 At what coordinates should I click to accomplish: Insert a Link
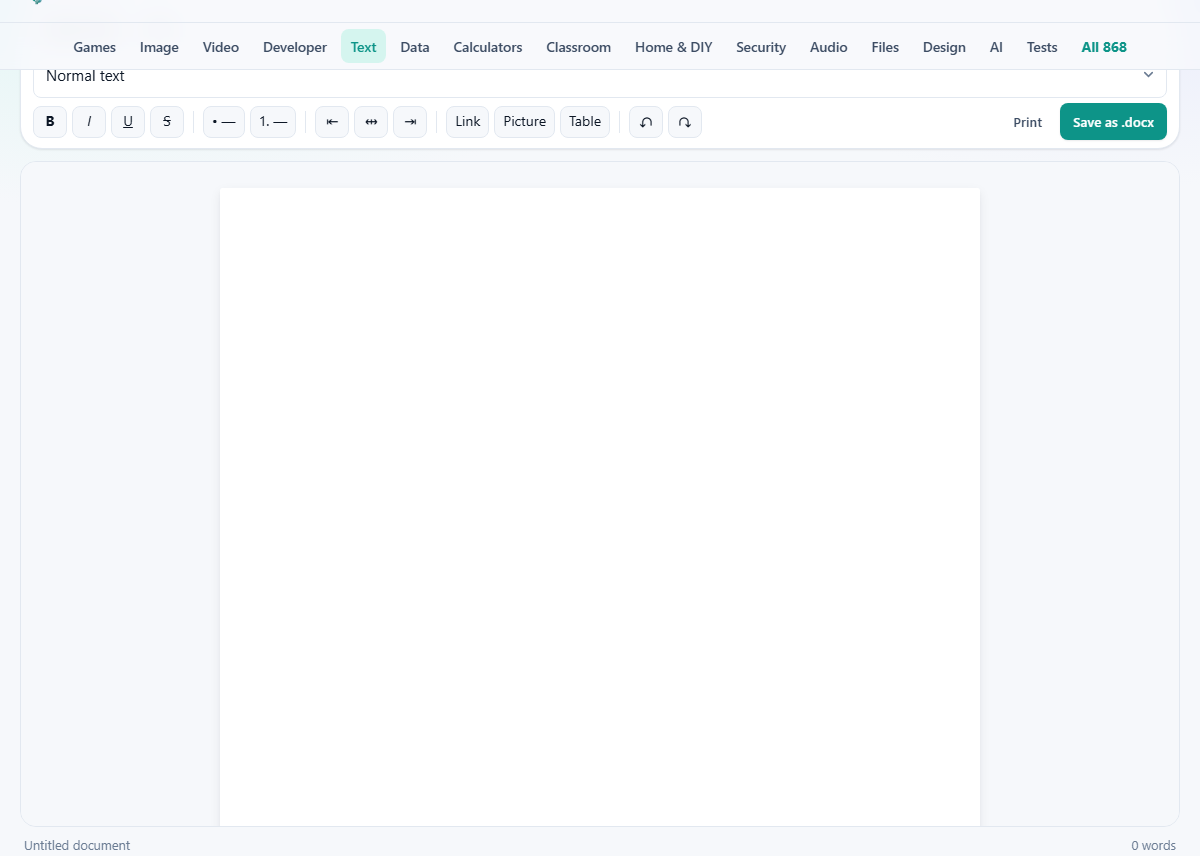tap(468, 122)
